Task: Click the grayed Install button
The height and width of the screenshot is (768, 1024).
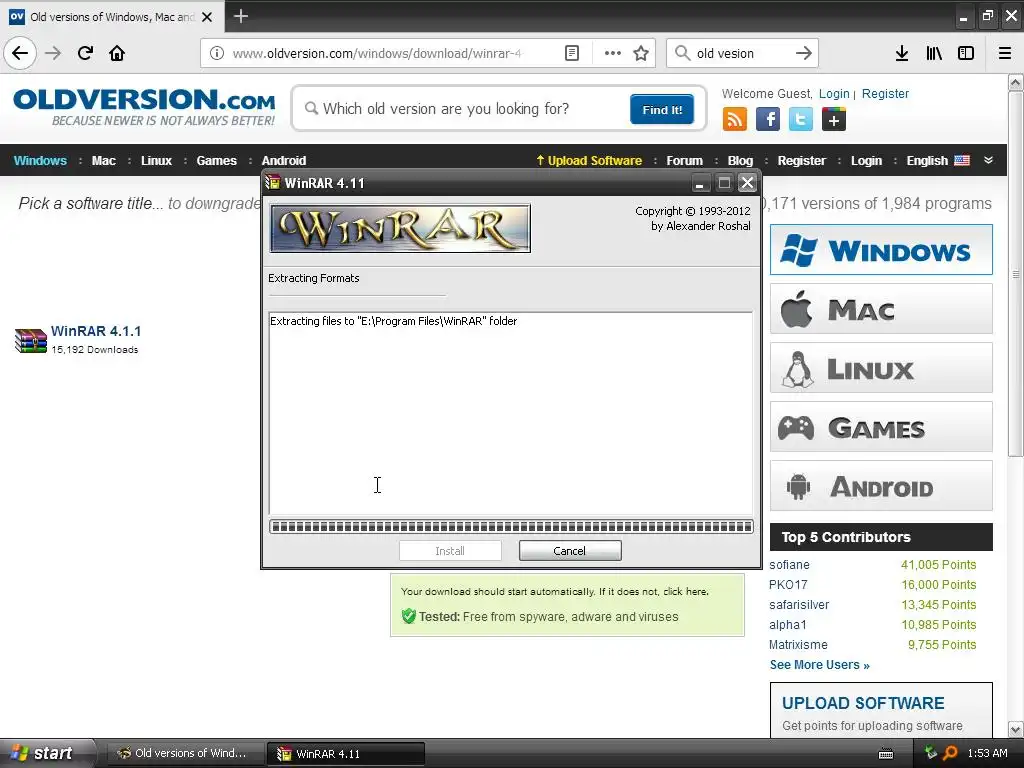Action: [450, 551]
